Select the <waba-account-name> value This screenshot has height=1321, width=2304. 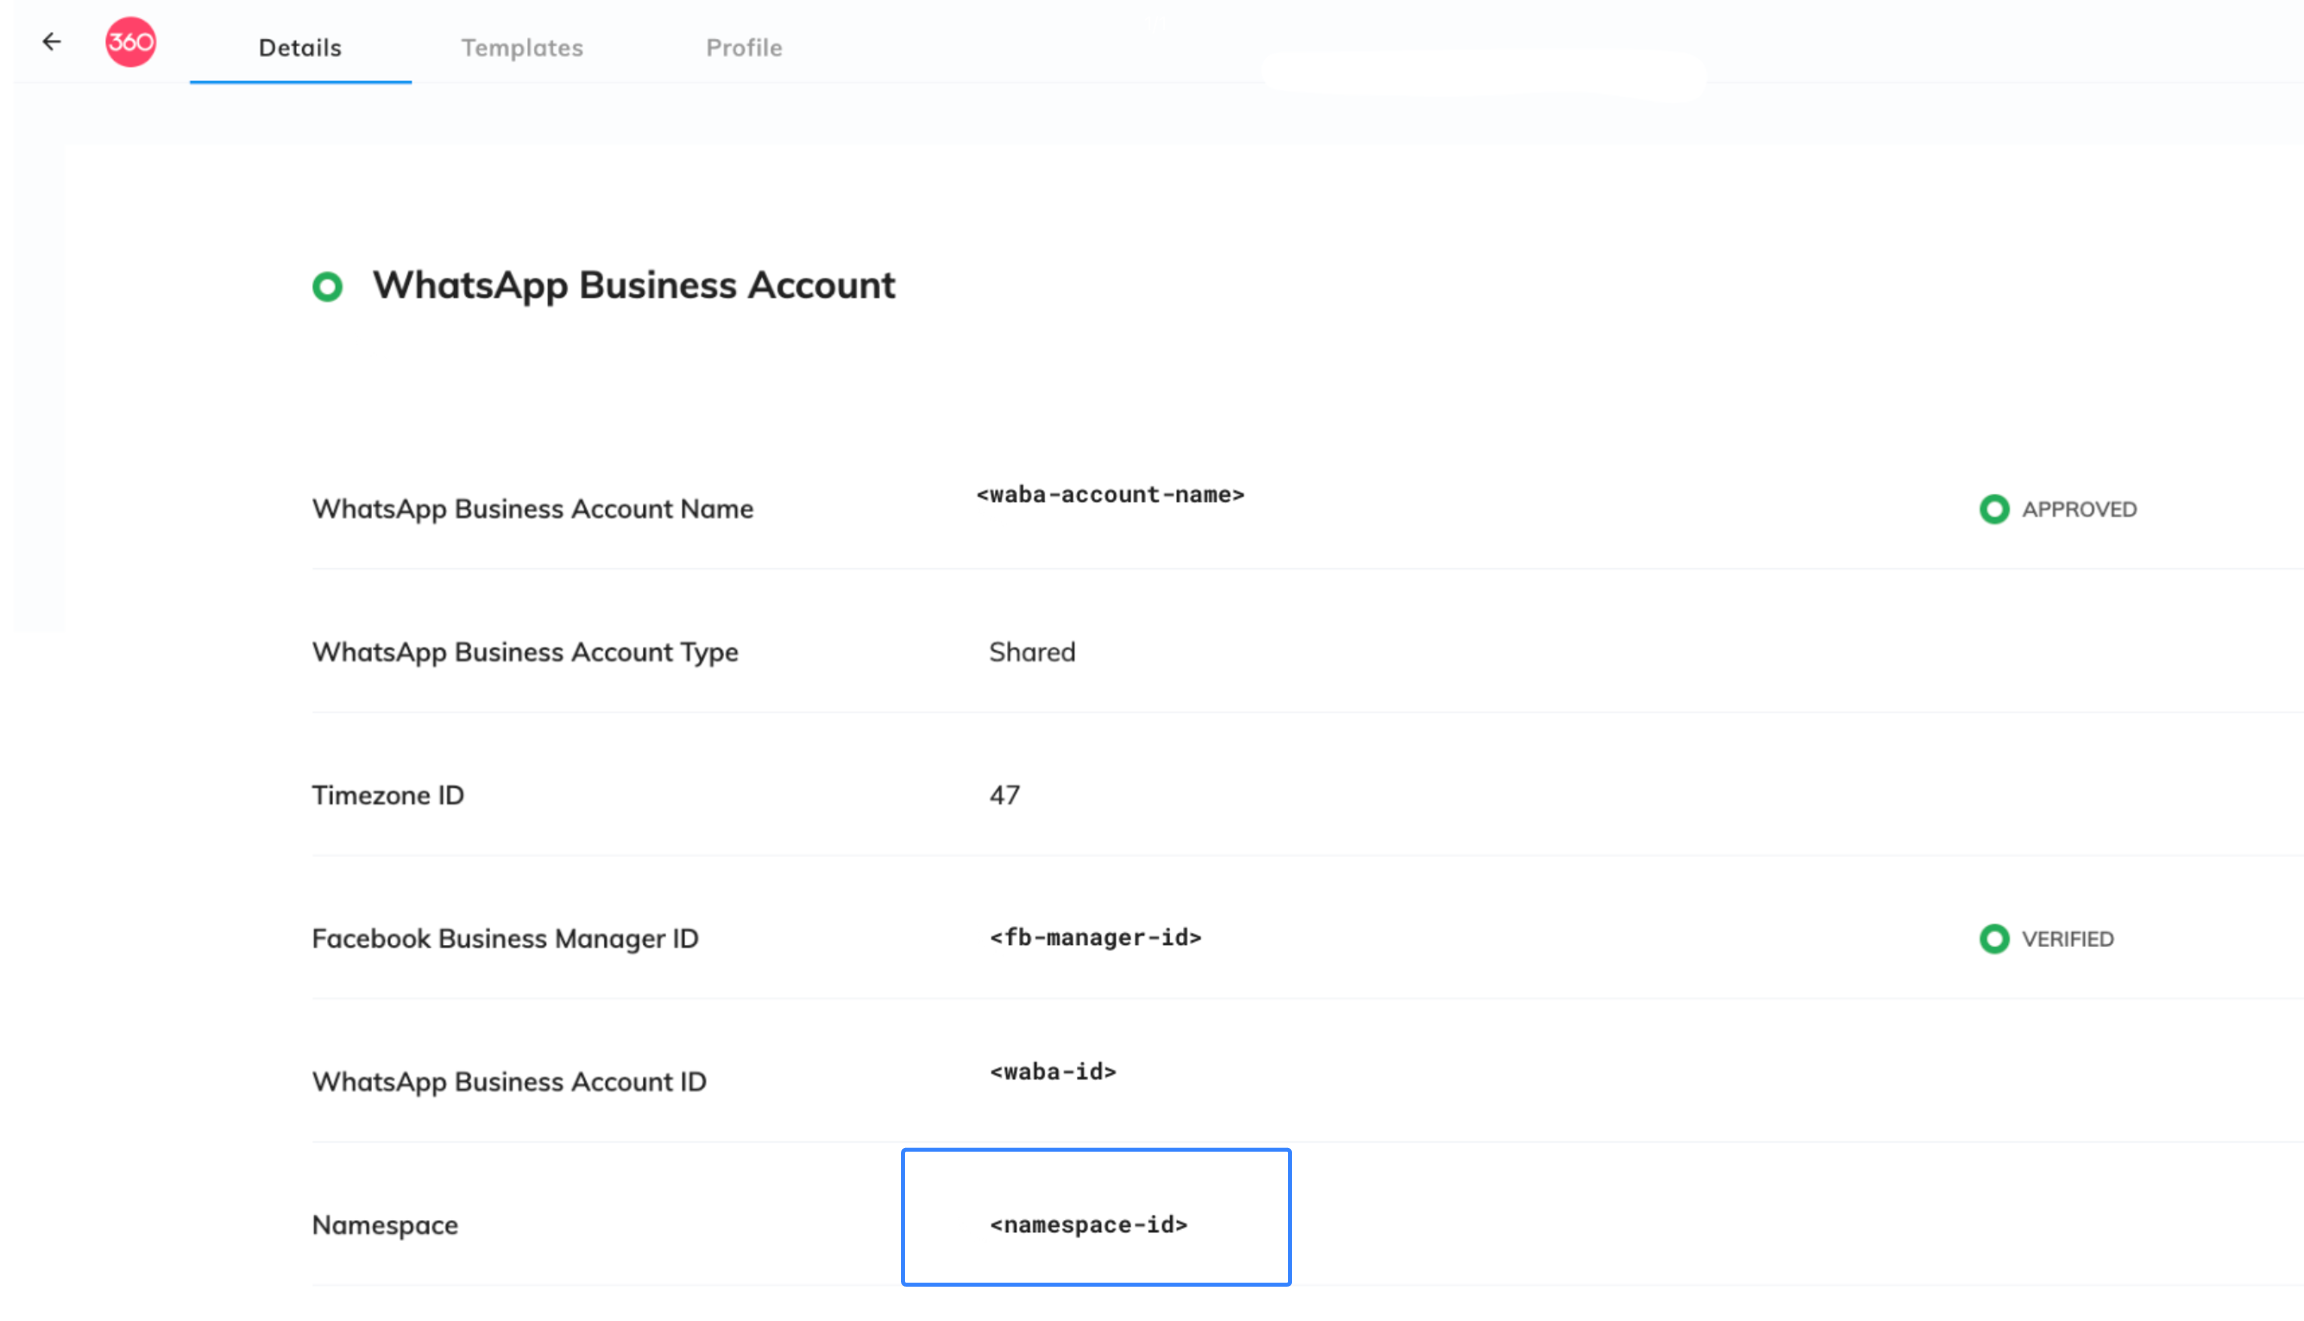[1110, 495]
